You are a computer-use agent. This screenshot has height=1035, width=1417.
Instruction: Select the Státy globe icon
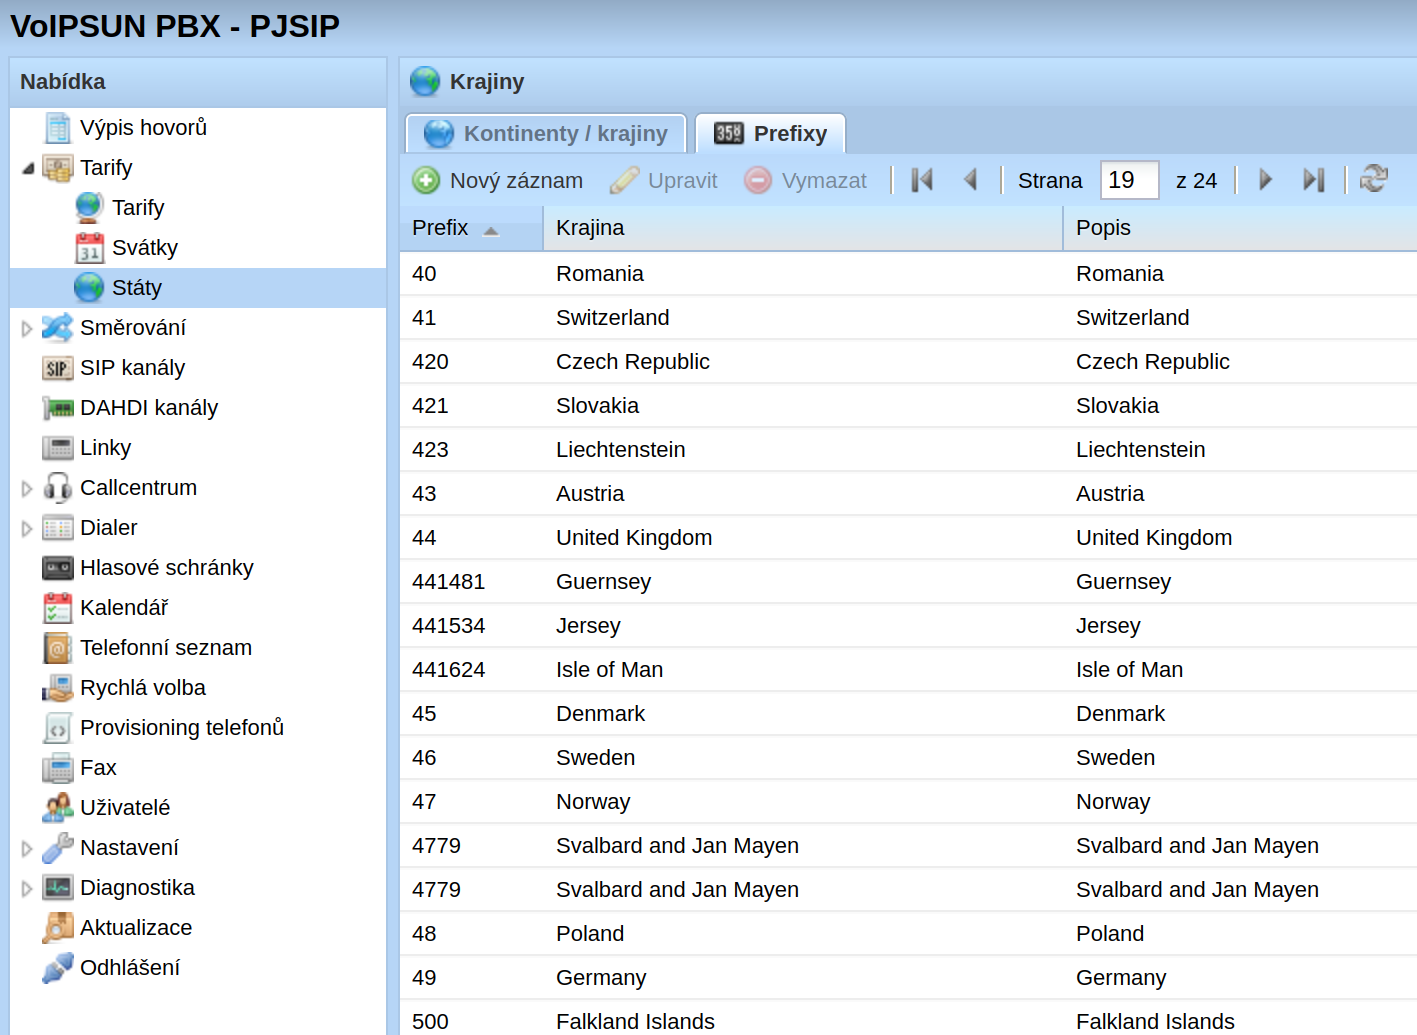(x=90, y=288)
